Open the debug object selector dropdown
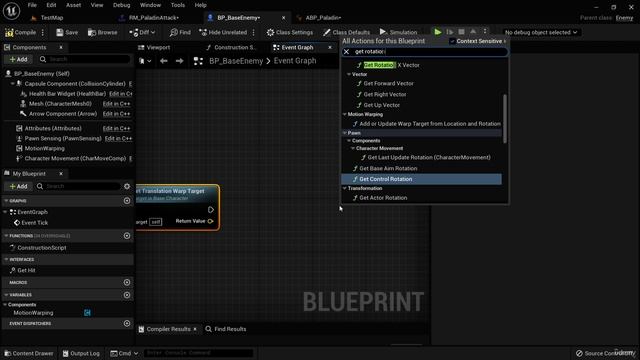This screenshot has width=640, height=360. point(541,32)
